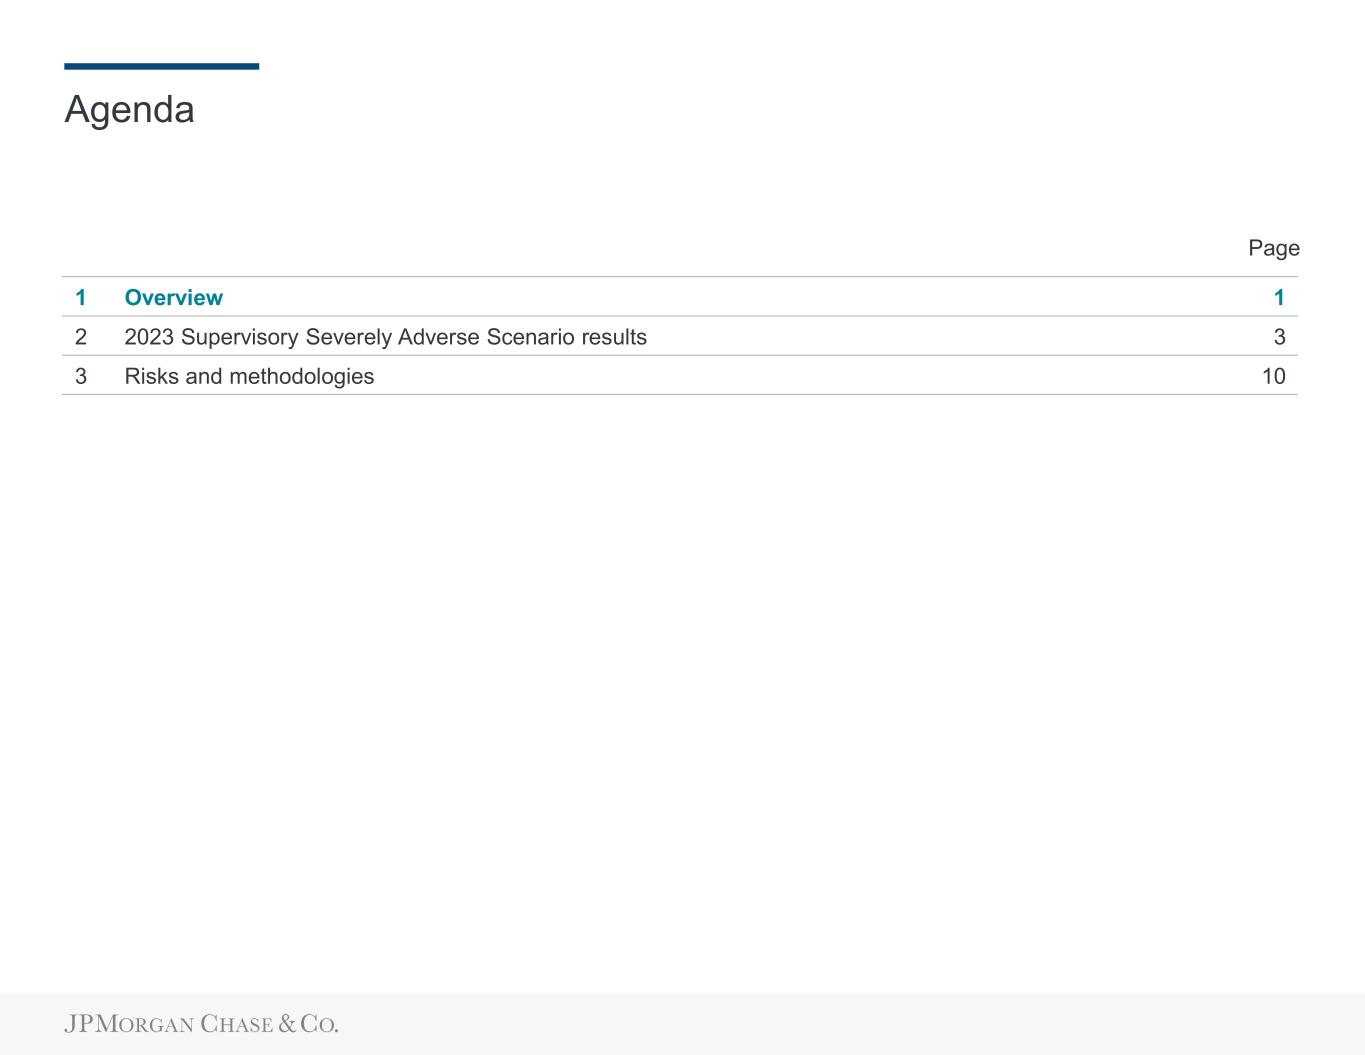This screenshot has height=1055, width=1365.
Task: Click the blue accent bar above Agenda
Action: (x=161, y=66)
